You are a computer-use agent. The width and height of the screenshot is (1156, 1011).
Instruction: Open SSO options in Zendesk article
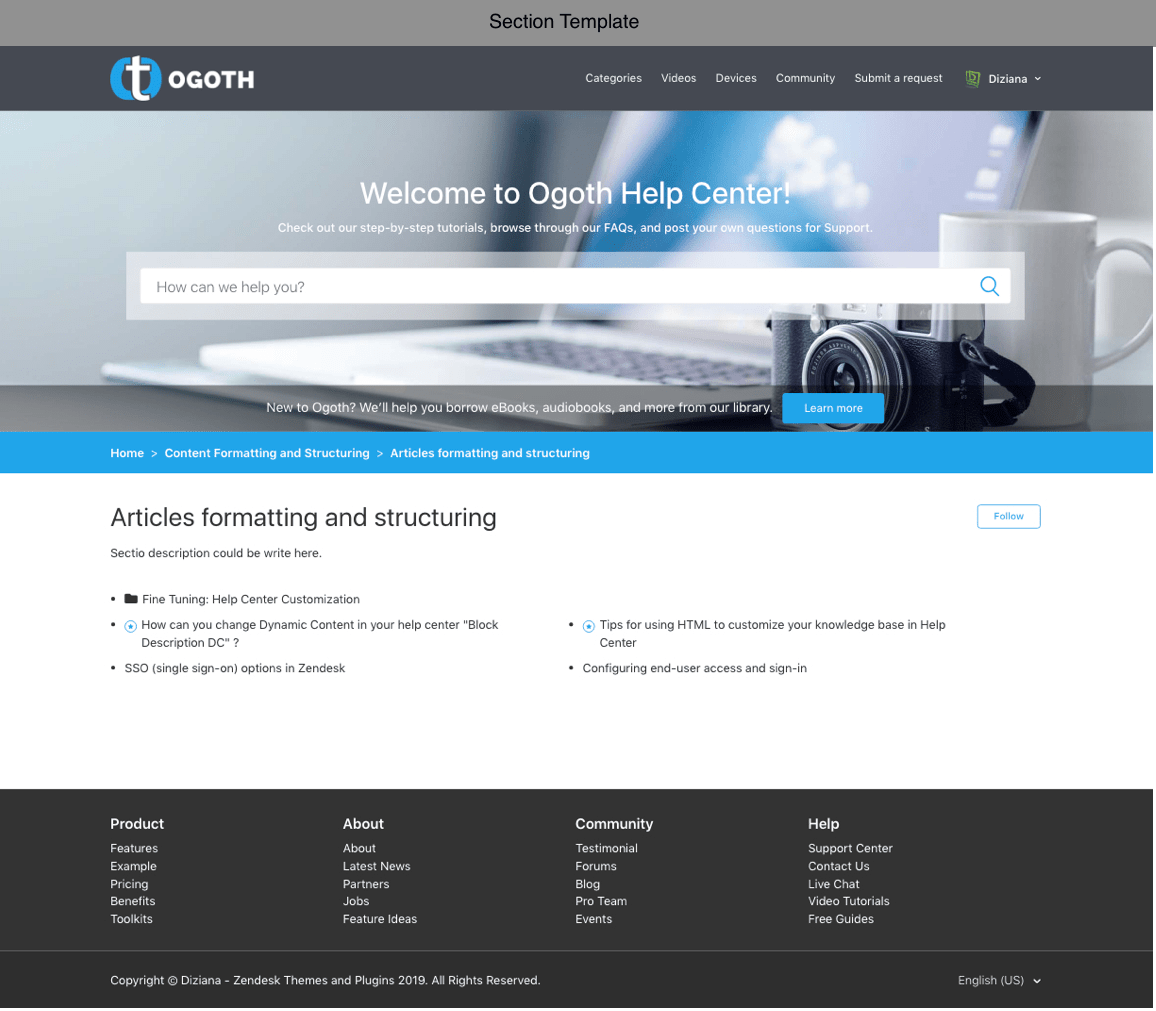coord(235,668)
